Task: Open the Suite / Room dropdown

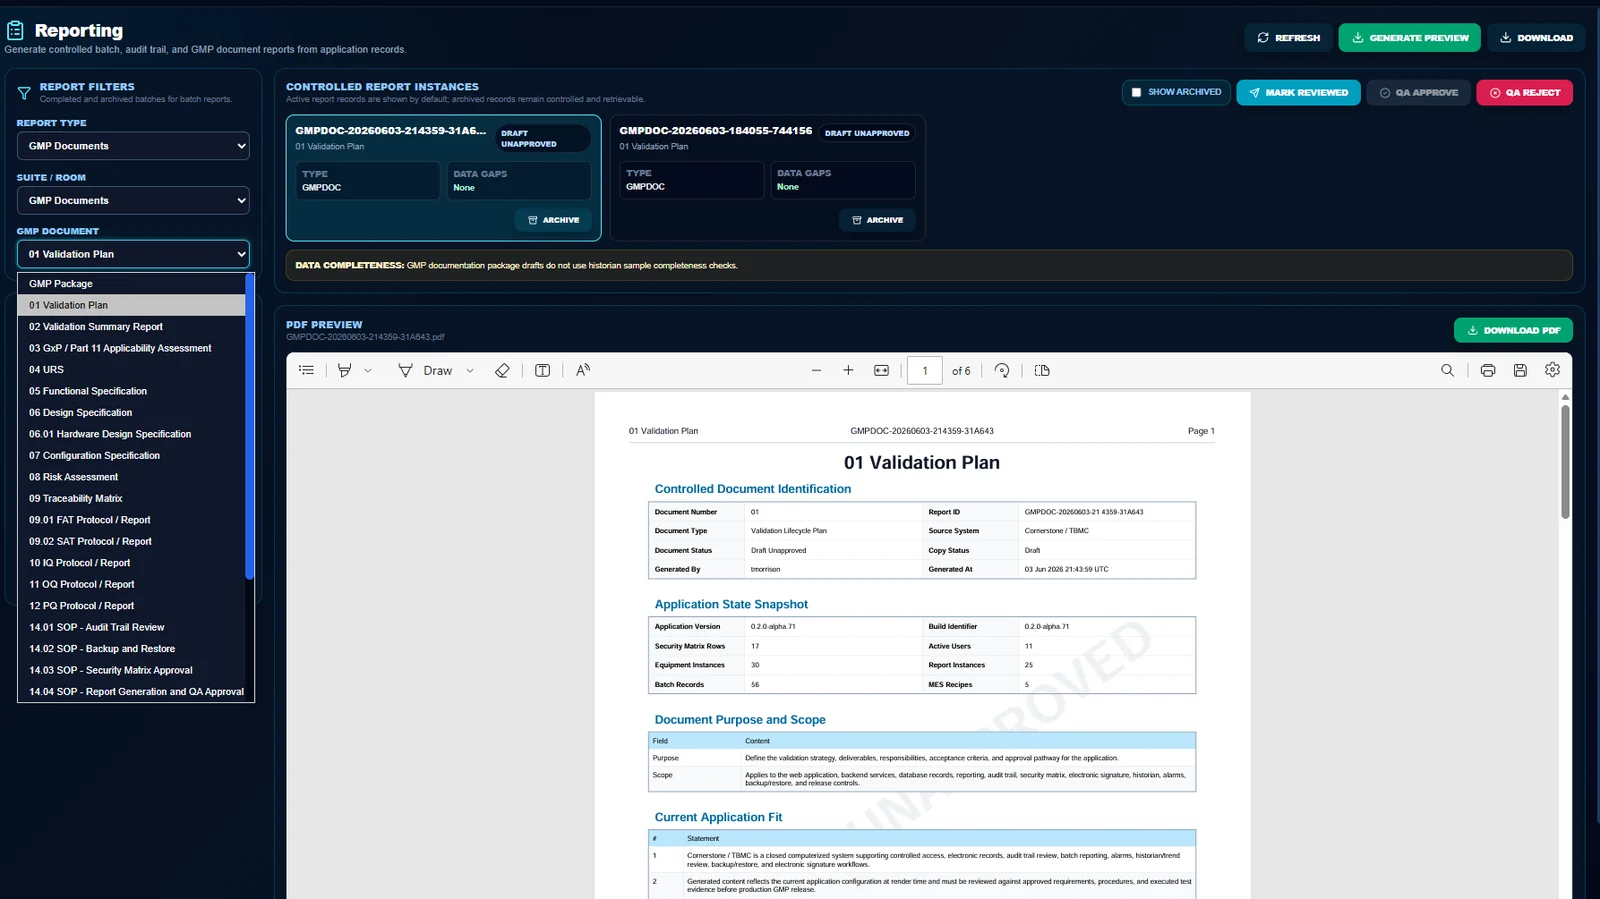Action: coord(133,200)
